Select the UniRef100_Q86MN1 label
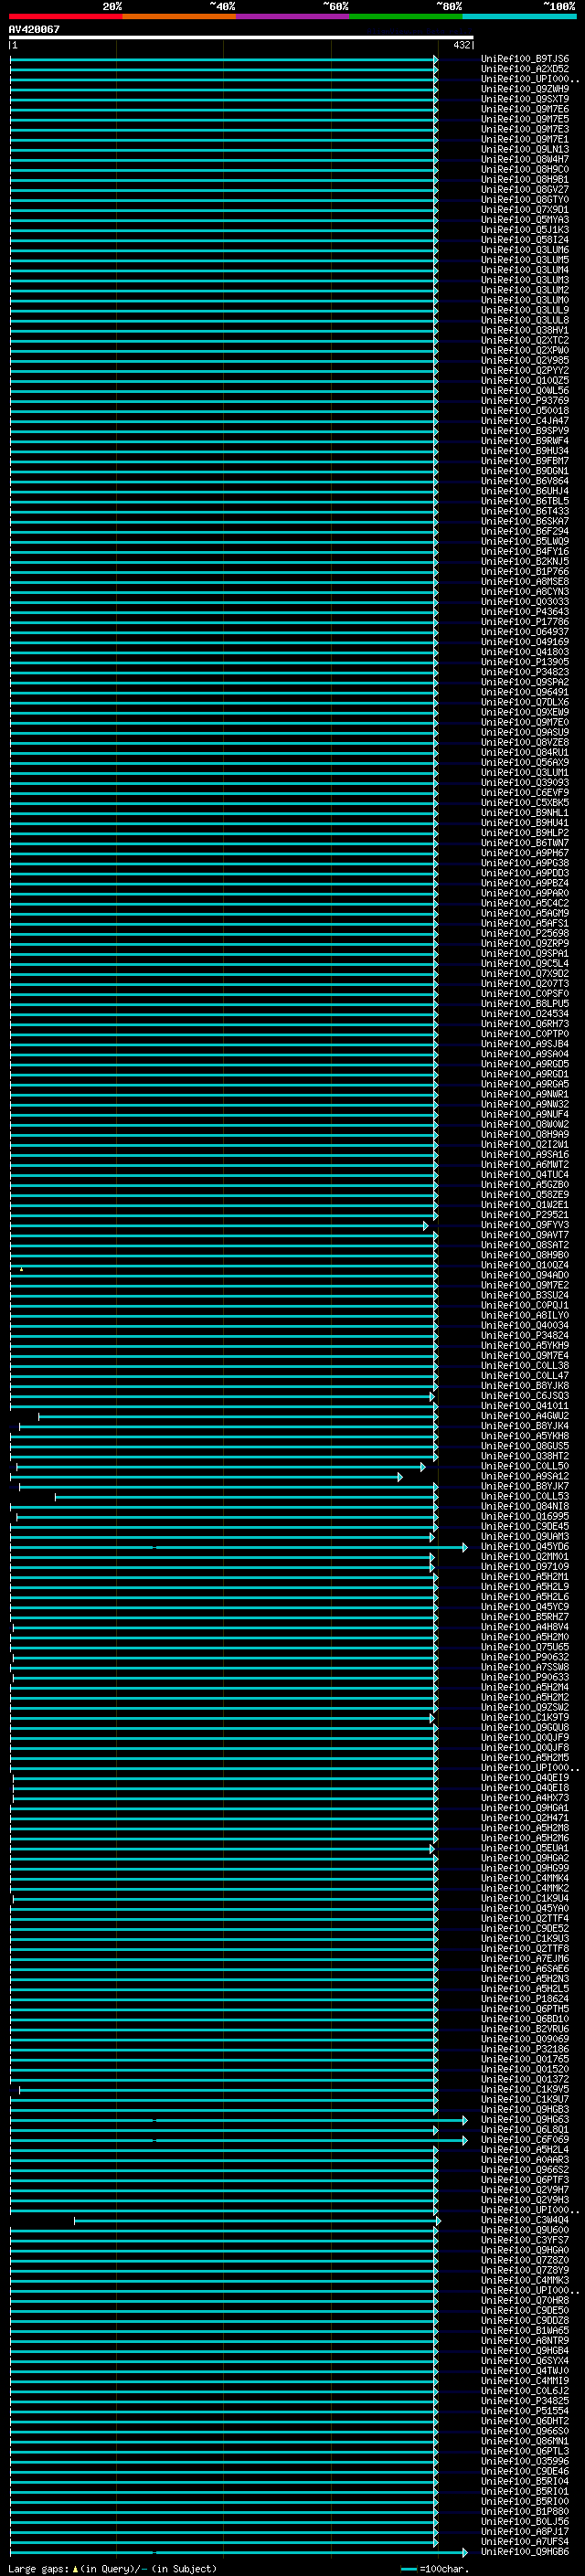Image resolution: width=585 pixels, height=2576 pixels. 525,2441
